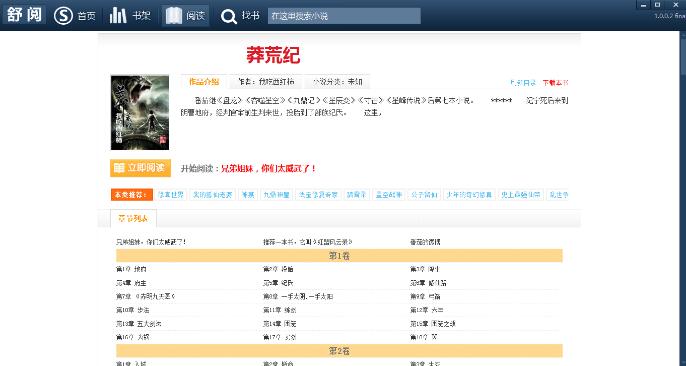686x366 pixels.
Task: Select the 作者: 我吃西红柿 tab
Action: click(266, 82)
